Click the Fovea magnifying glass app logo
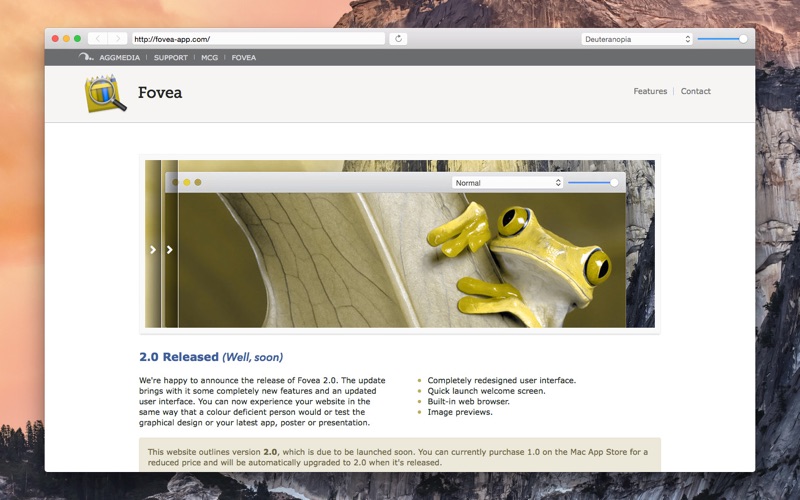Screen dimensions: 800x500 (x=106, y=93)
